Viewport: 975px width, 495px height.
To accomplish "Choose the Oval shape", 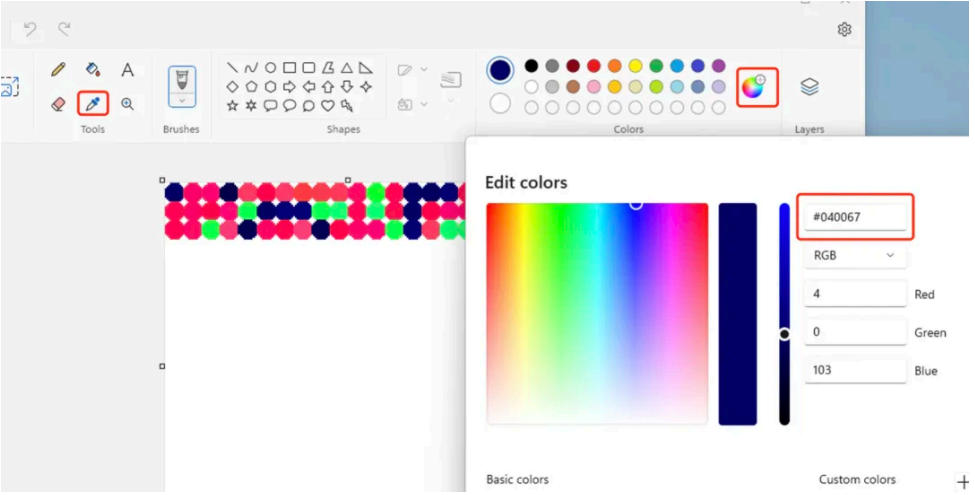I will tap(270, 67).
